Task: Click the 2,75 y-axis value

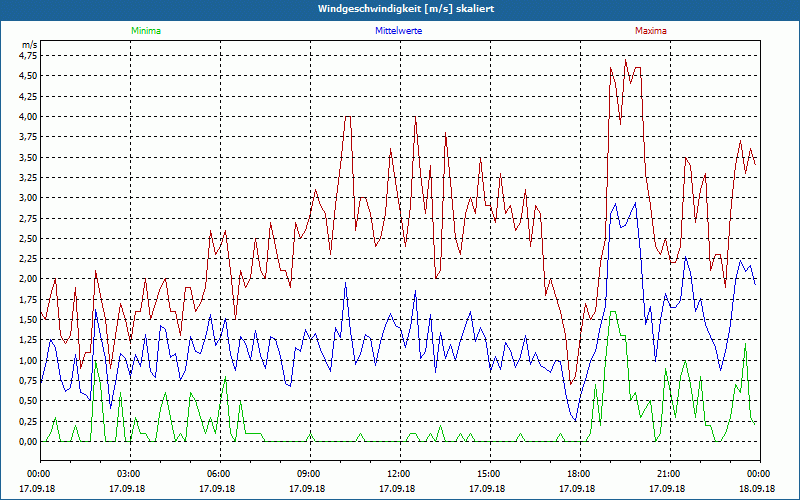Action: tap(28, 218)
